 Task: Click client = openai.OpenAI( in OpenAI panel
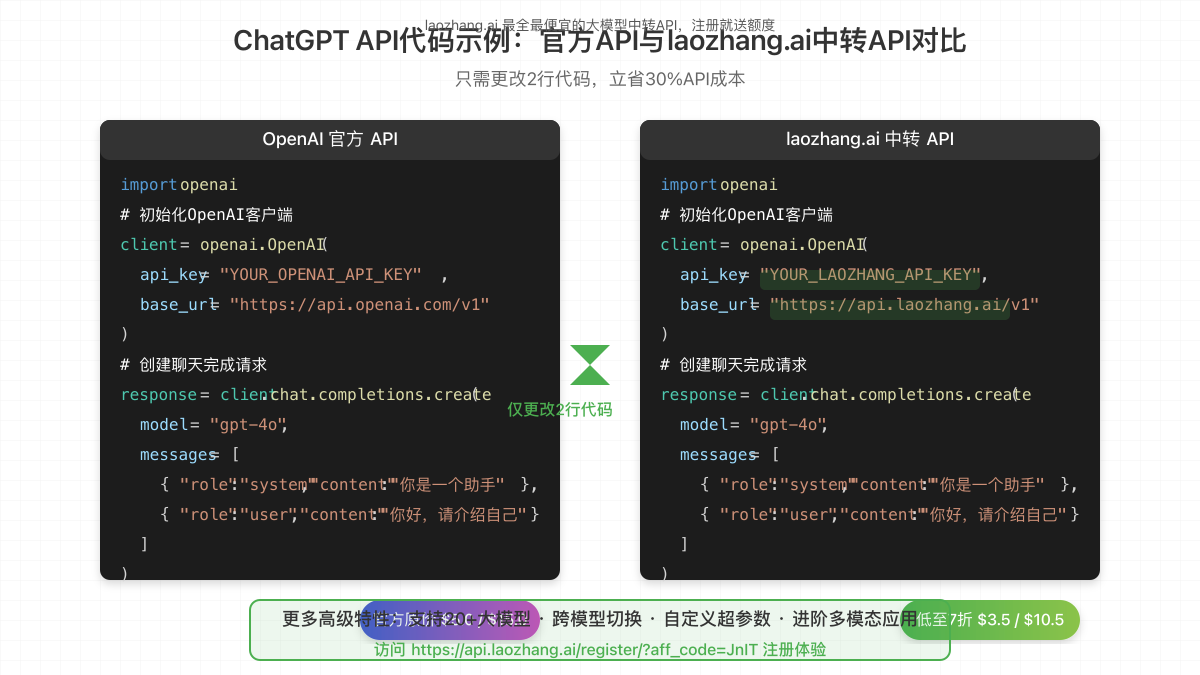click(224, 245)
